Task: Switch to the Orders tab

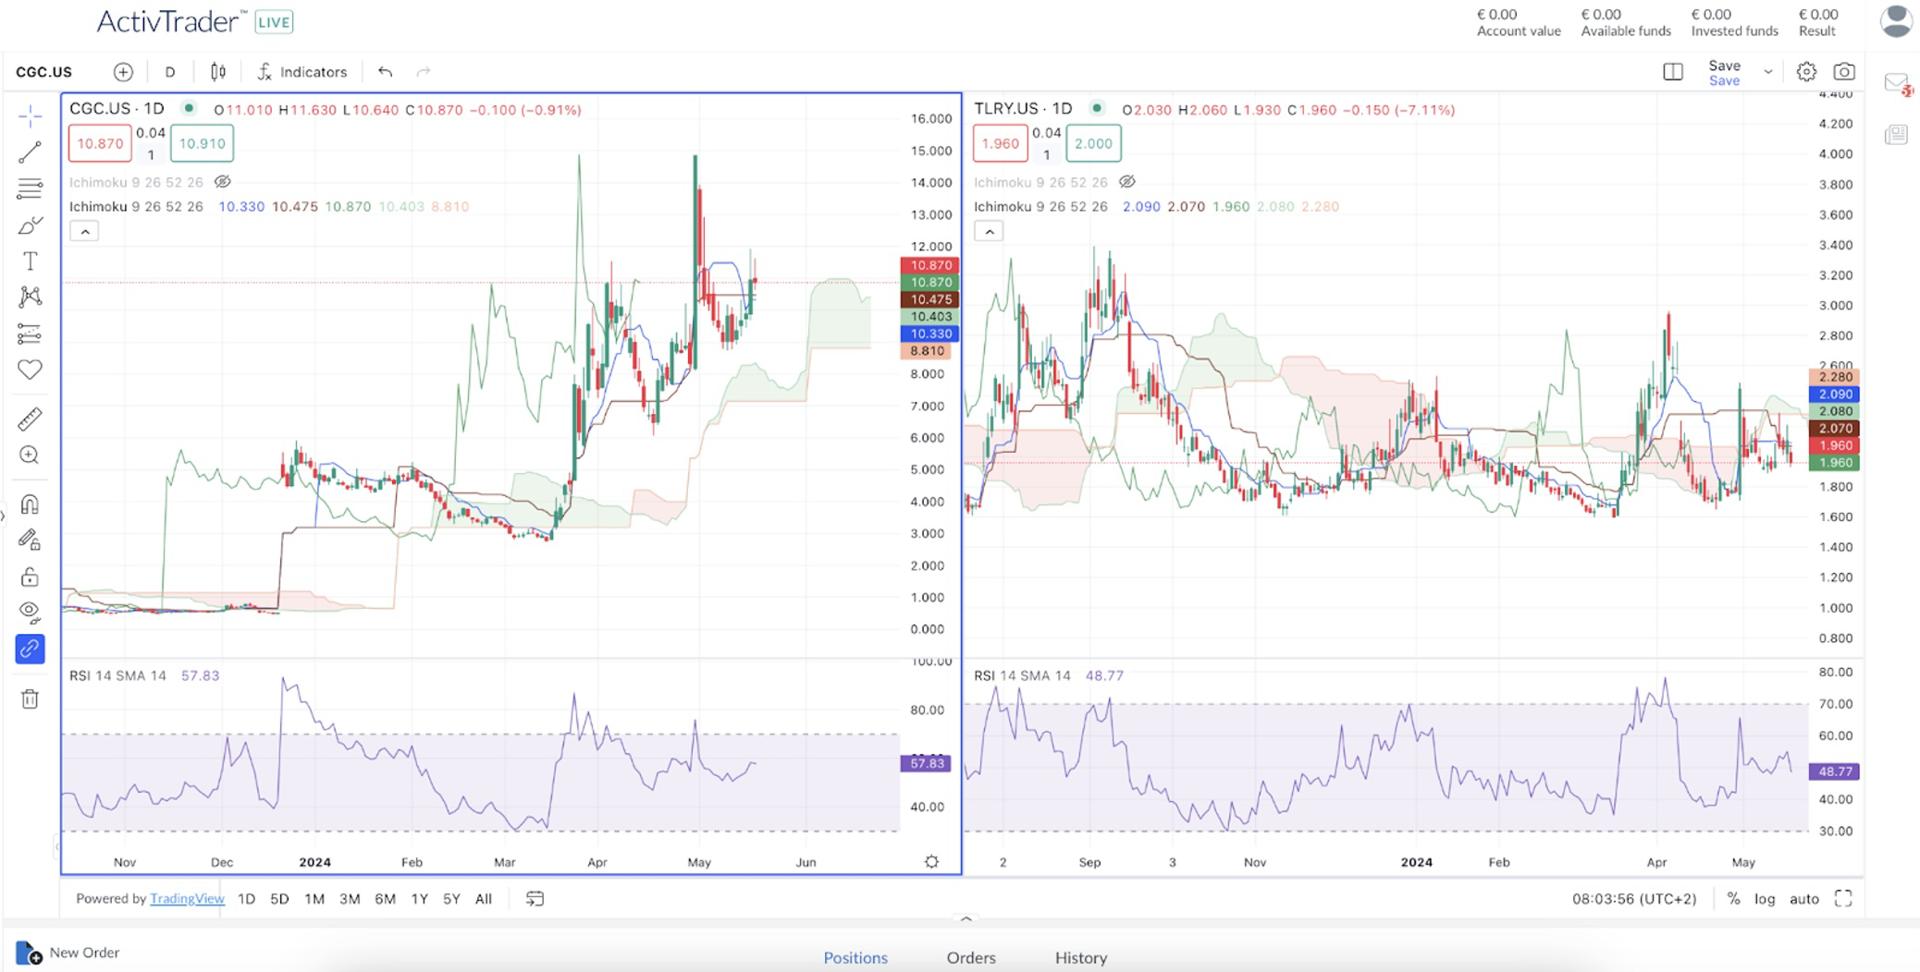Action: [x=970, y=957]
